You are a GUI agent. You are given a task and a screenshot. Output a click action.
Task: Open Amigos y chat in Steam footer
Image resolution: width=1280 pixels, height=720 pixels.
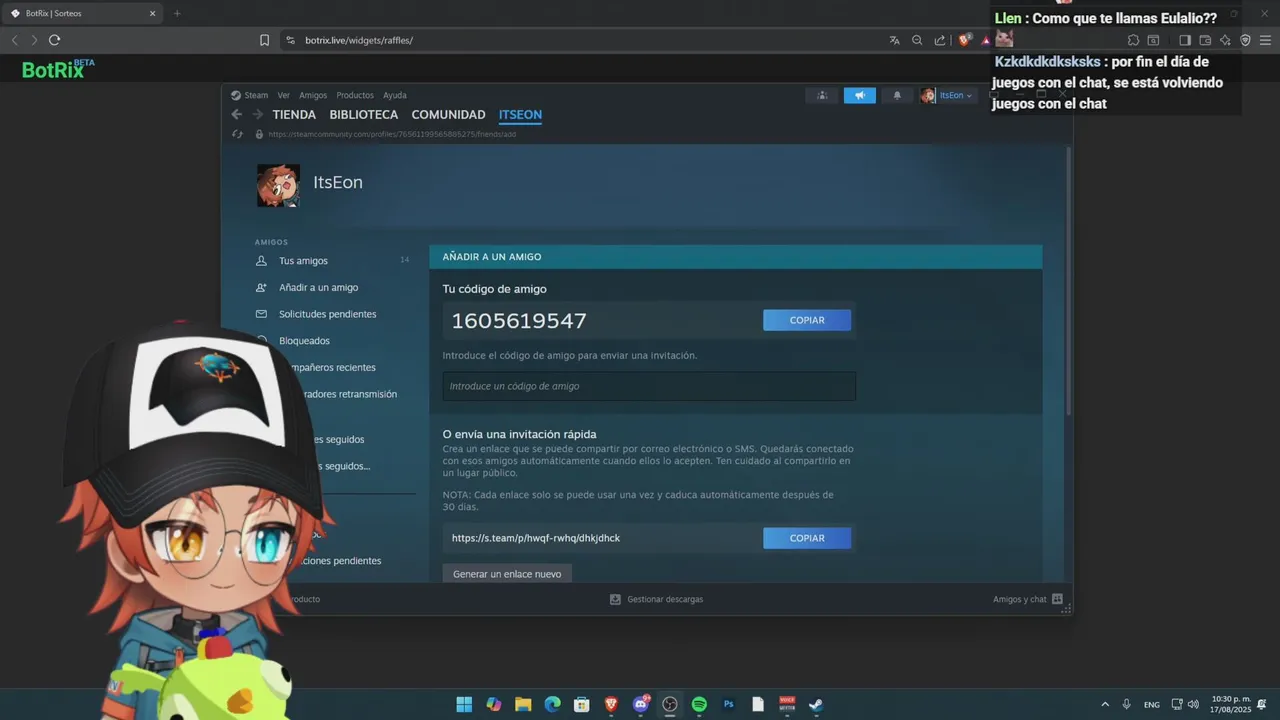pyautogui.click(x=1028, y=599)
